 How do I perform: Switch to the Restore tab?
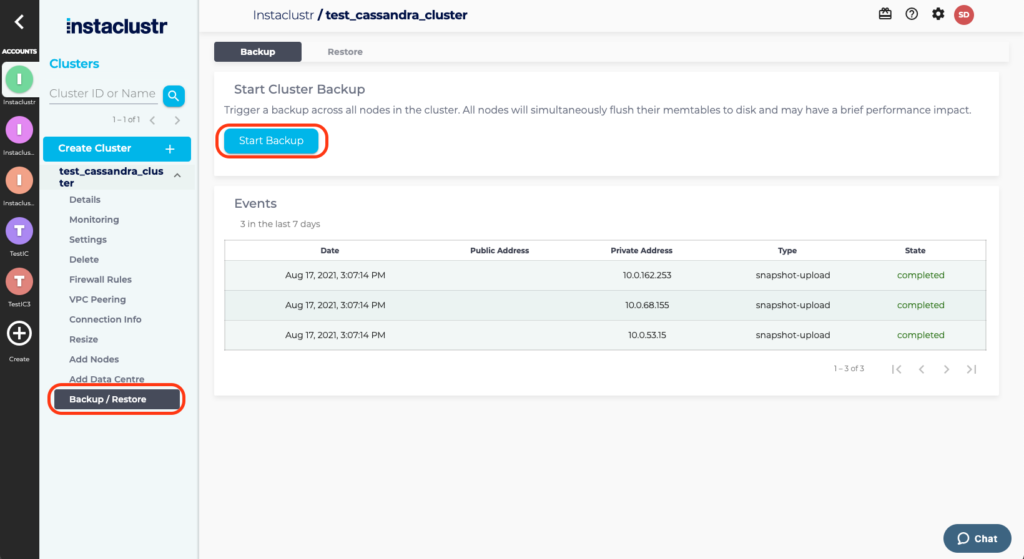pyautogui.click(x=345, y=51)
